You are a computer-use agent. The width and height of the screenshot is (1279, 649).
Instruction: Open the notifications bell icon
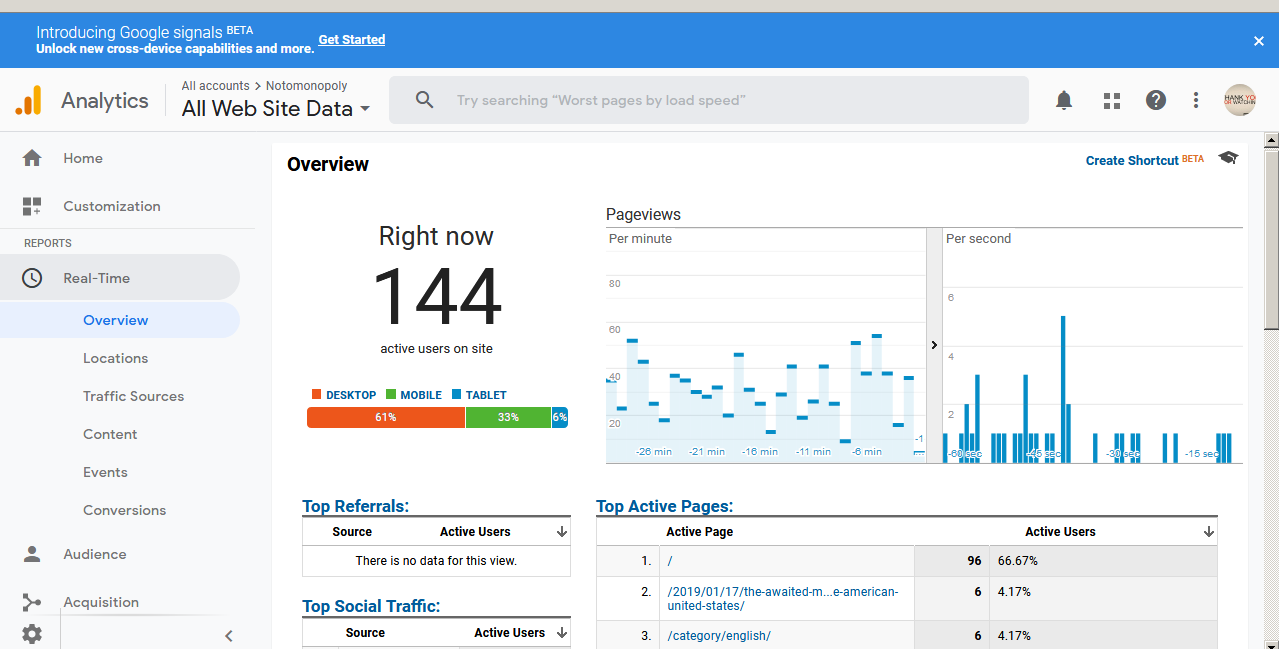(x=1064, y=100)
